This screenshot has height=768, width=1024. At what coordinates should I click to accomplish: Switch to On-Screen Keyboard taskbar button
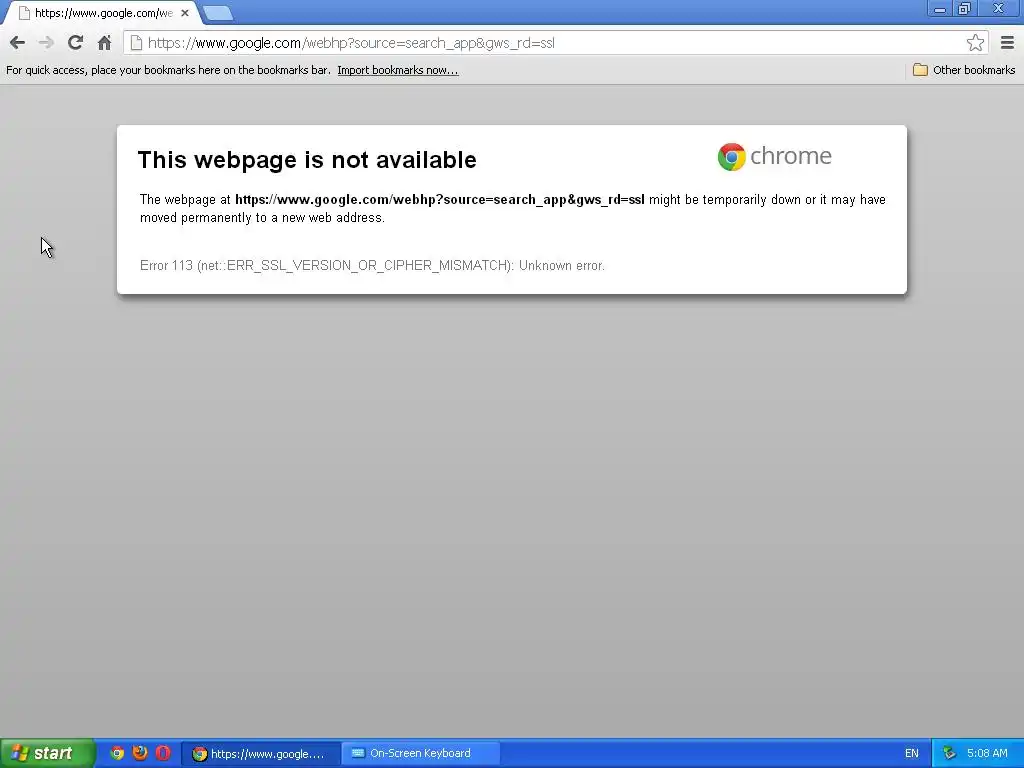click(421, 754)
